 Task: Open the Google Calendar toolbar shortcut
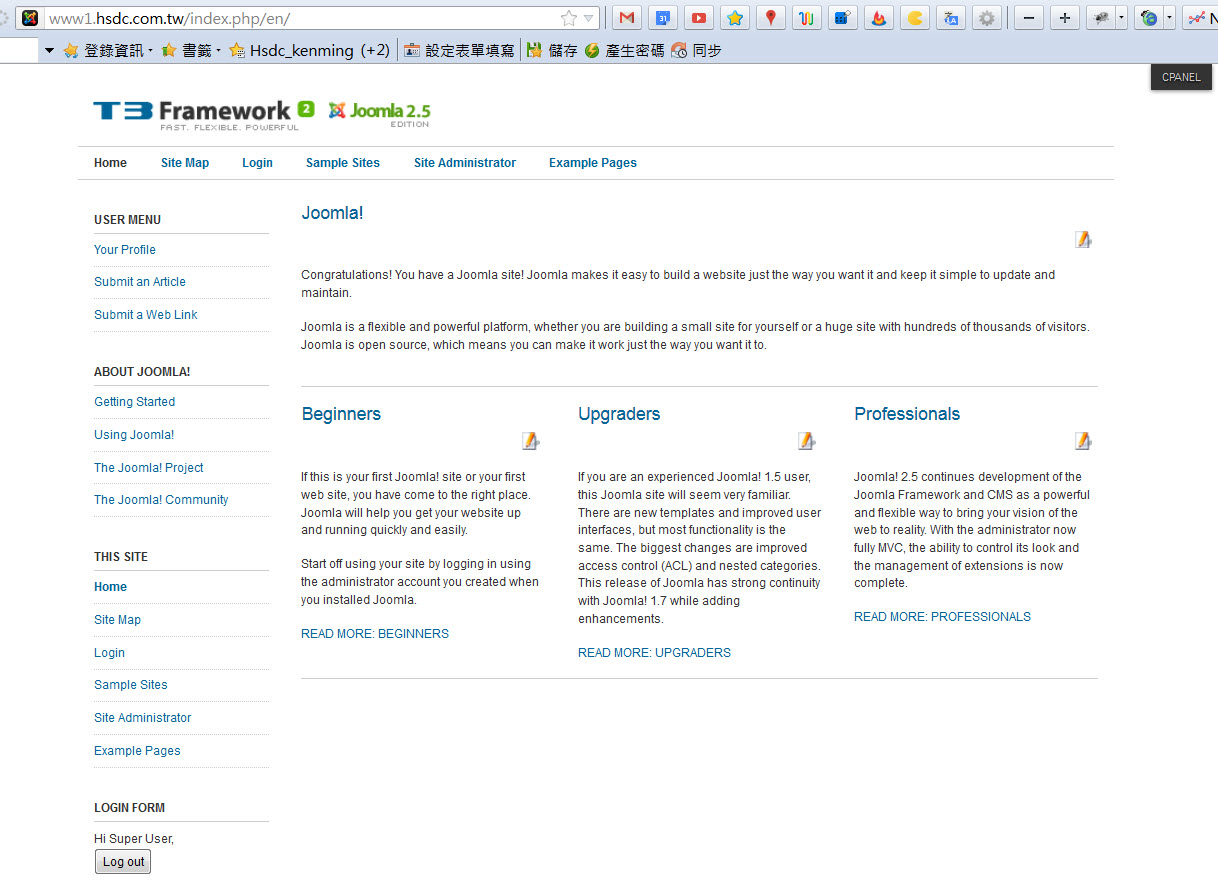pyautogui.click(x=662, y=18)
